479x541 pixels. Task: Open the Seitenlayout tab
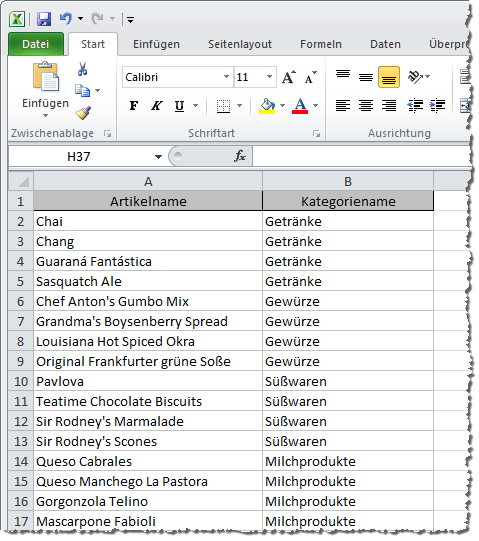pos(240,44)
